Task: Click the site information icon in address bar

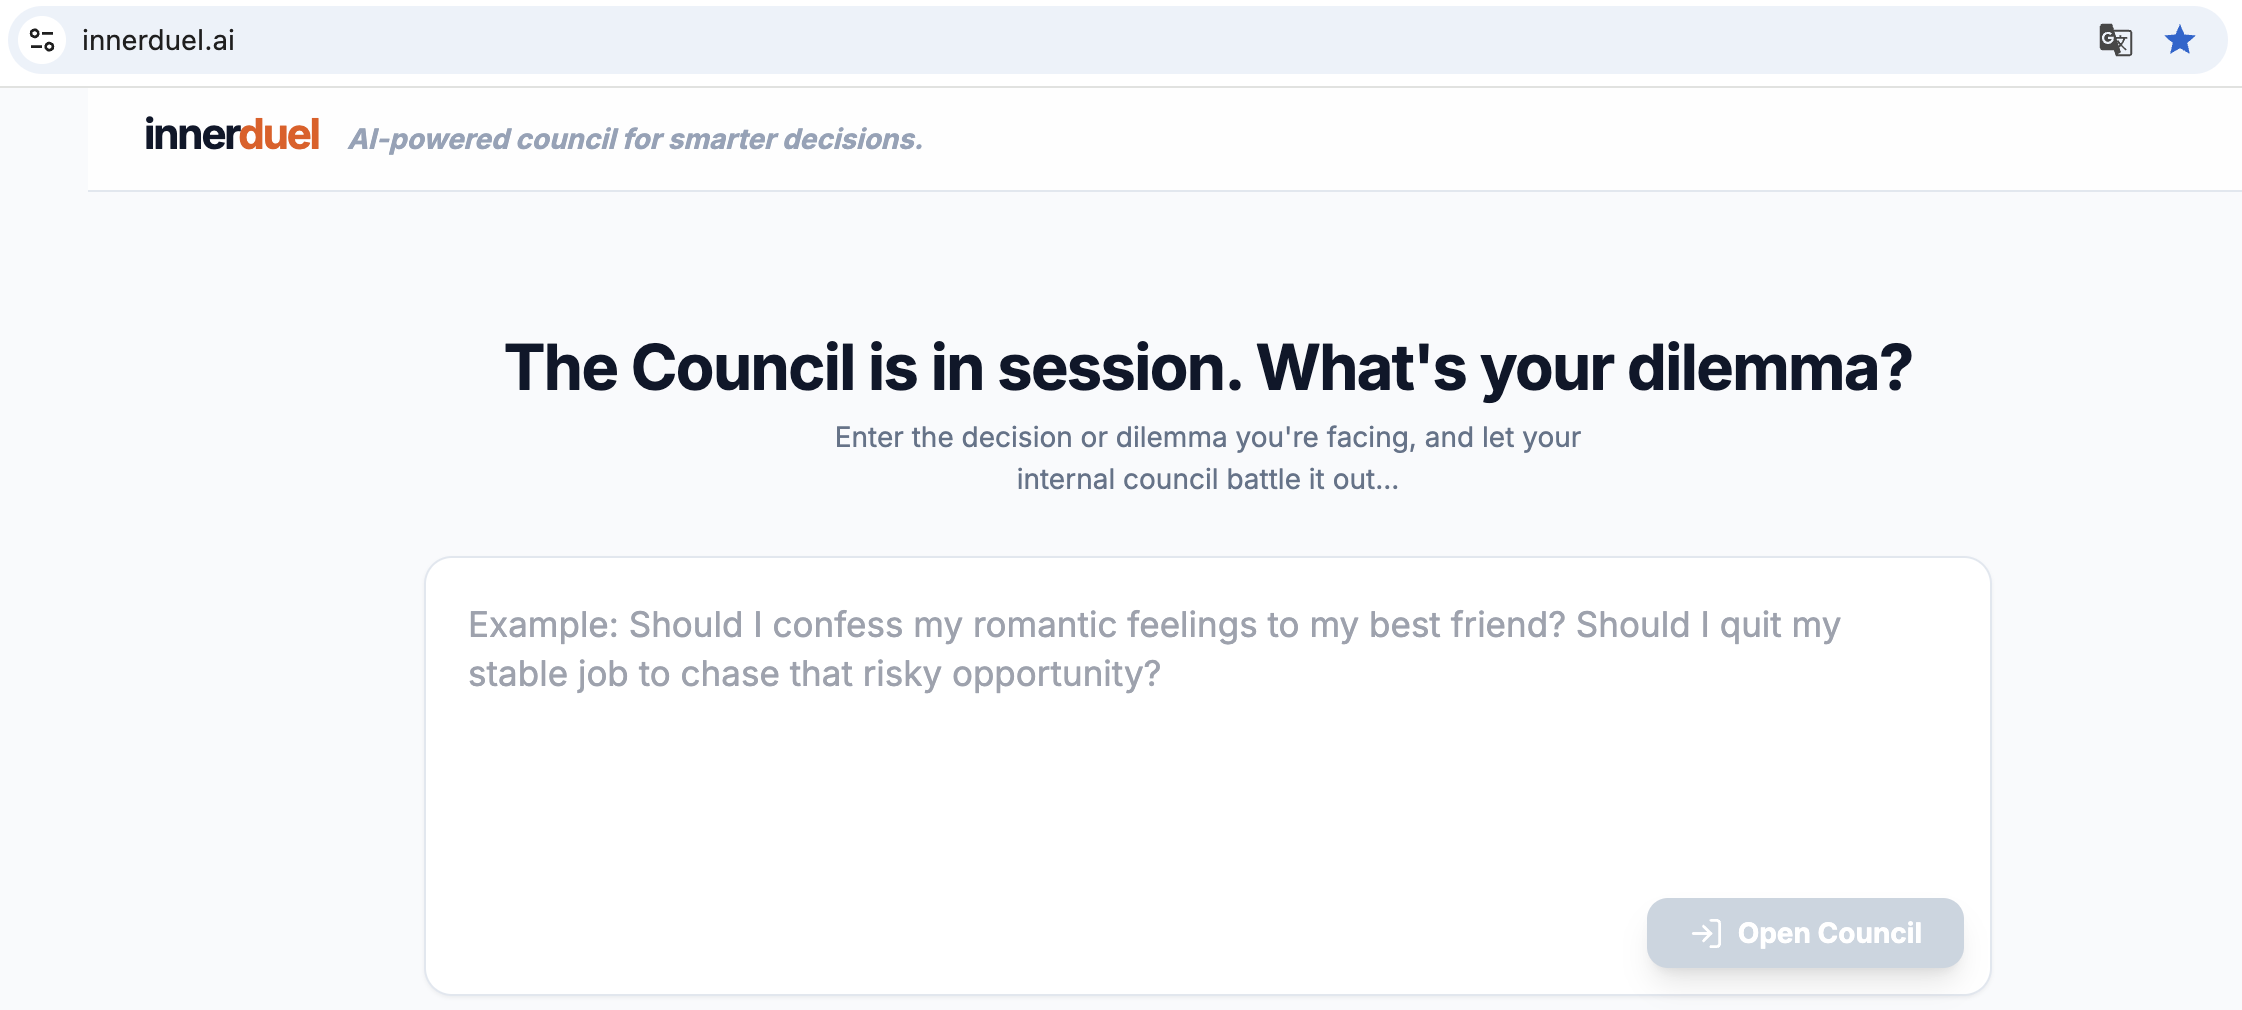Action: click(x=42, y=40)
